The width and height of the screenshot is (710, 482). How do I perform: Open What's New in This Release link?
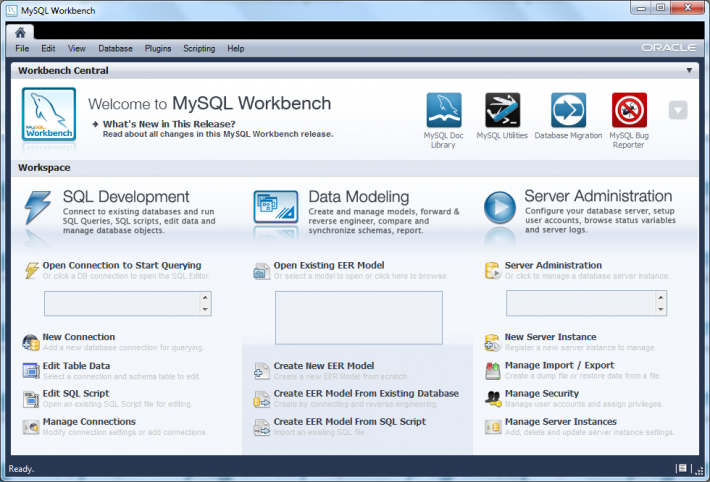click(169, 124)
